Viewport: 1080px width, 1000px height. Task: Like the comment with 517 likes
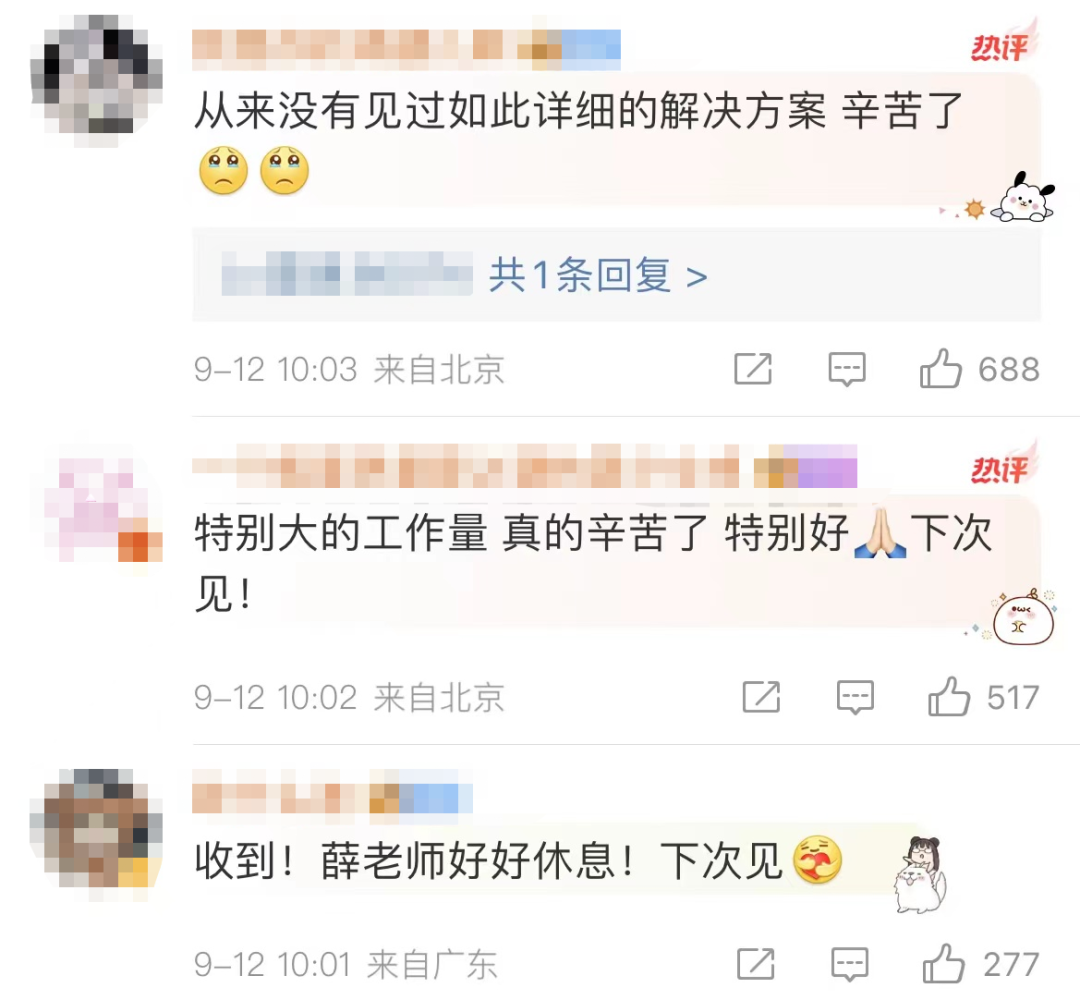tap(948, 696)
